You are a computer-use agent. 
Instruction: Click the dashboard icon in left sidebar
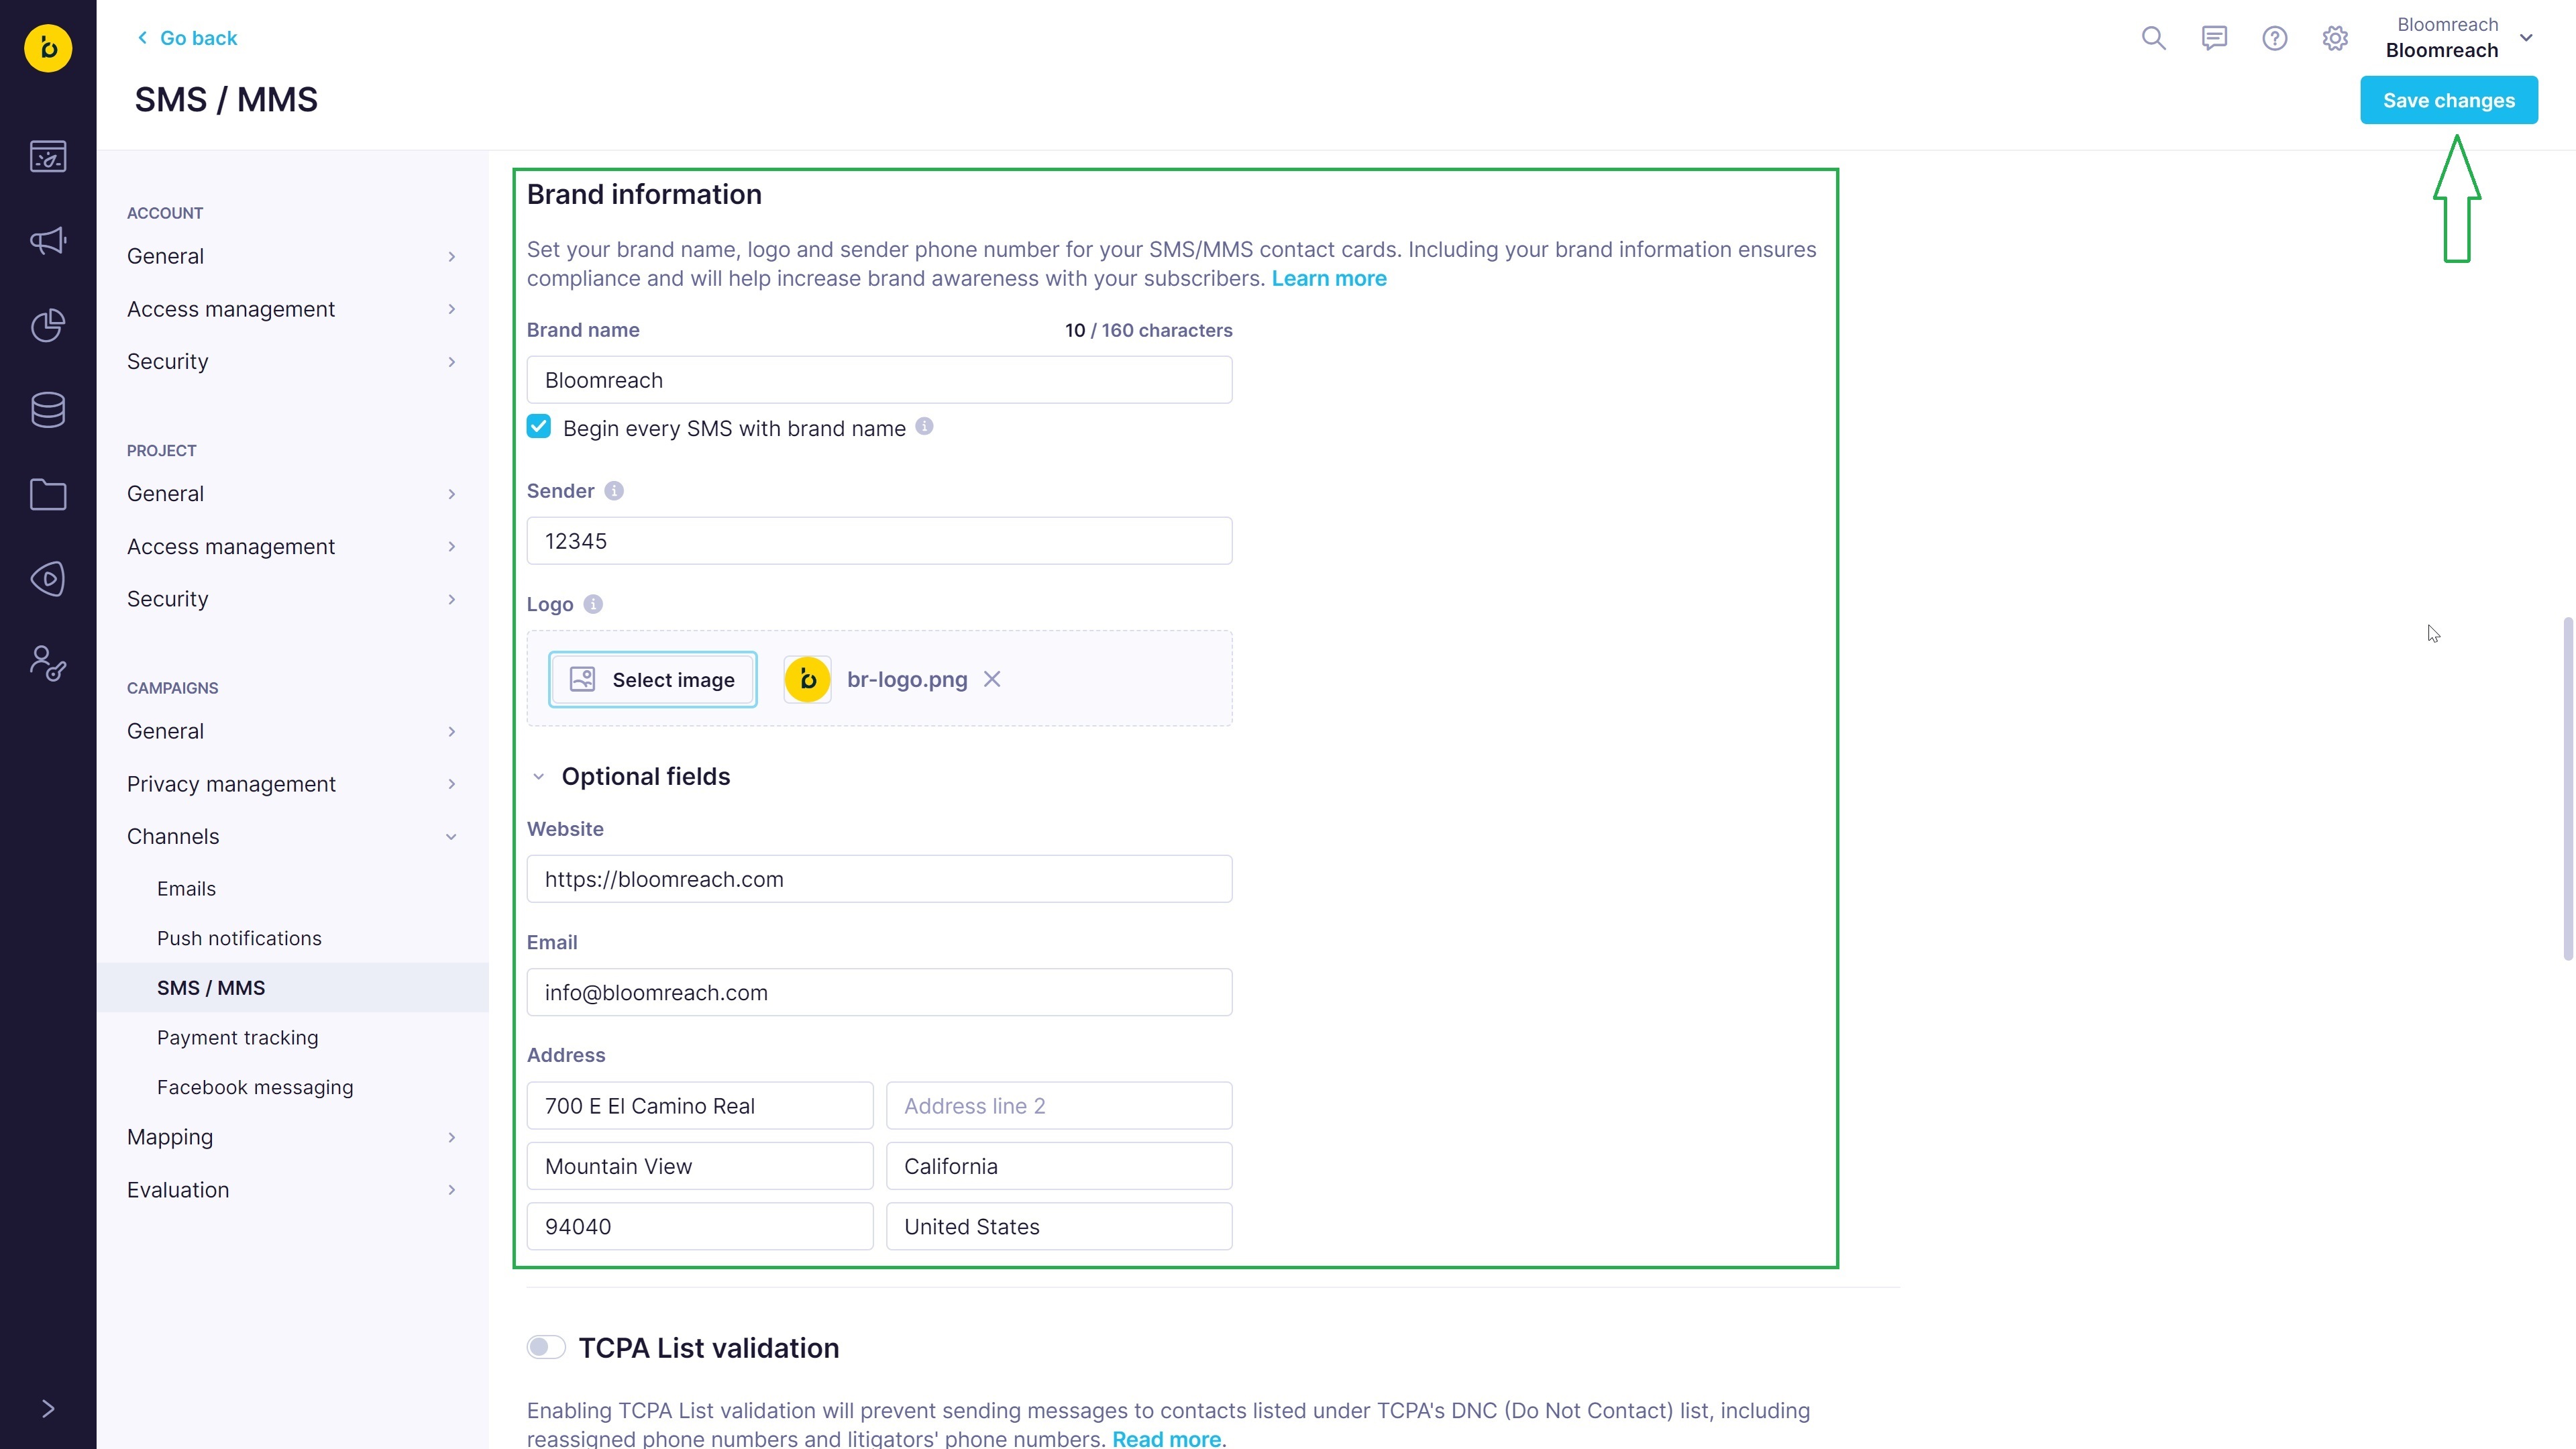click(48, 157)
